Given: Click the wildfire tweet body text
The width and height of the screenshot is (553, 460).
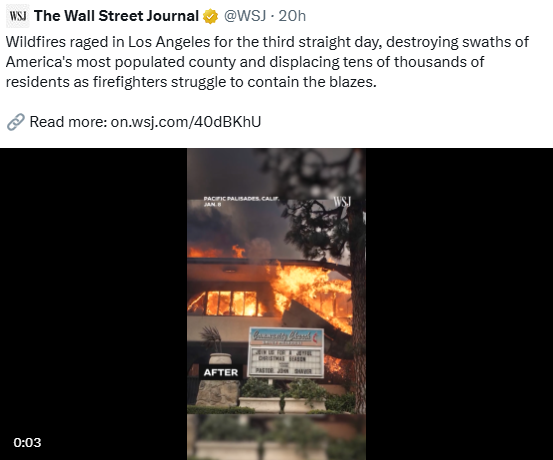Looking at the screenshot, I should pyautogui.click(x=267, y=62).
